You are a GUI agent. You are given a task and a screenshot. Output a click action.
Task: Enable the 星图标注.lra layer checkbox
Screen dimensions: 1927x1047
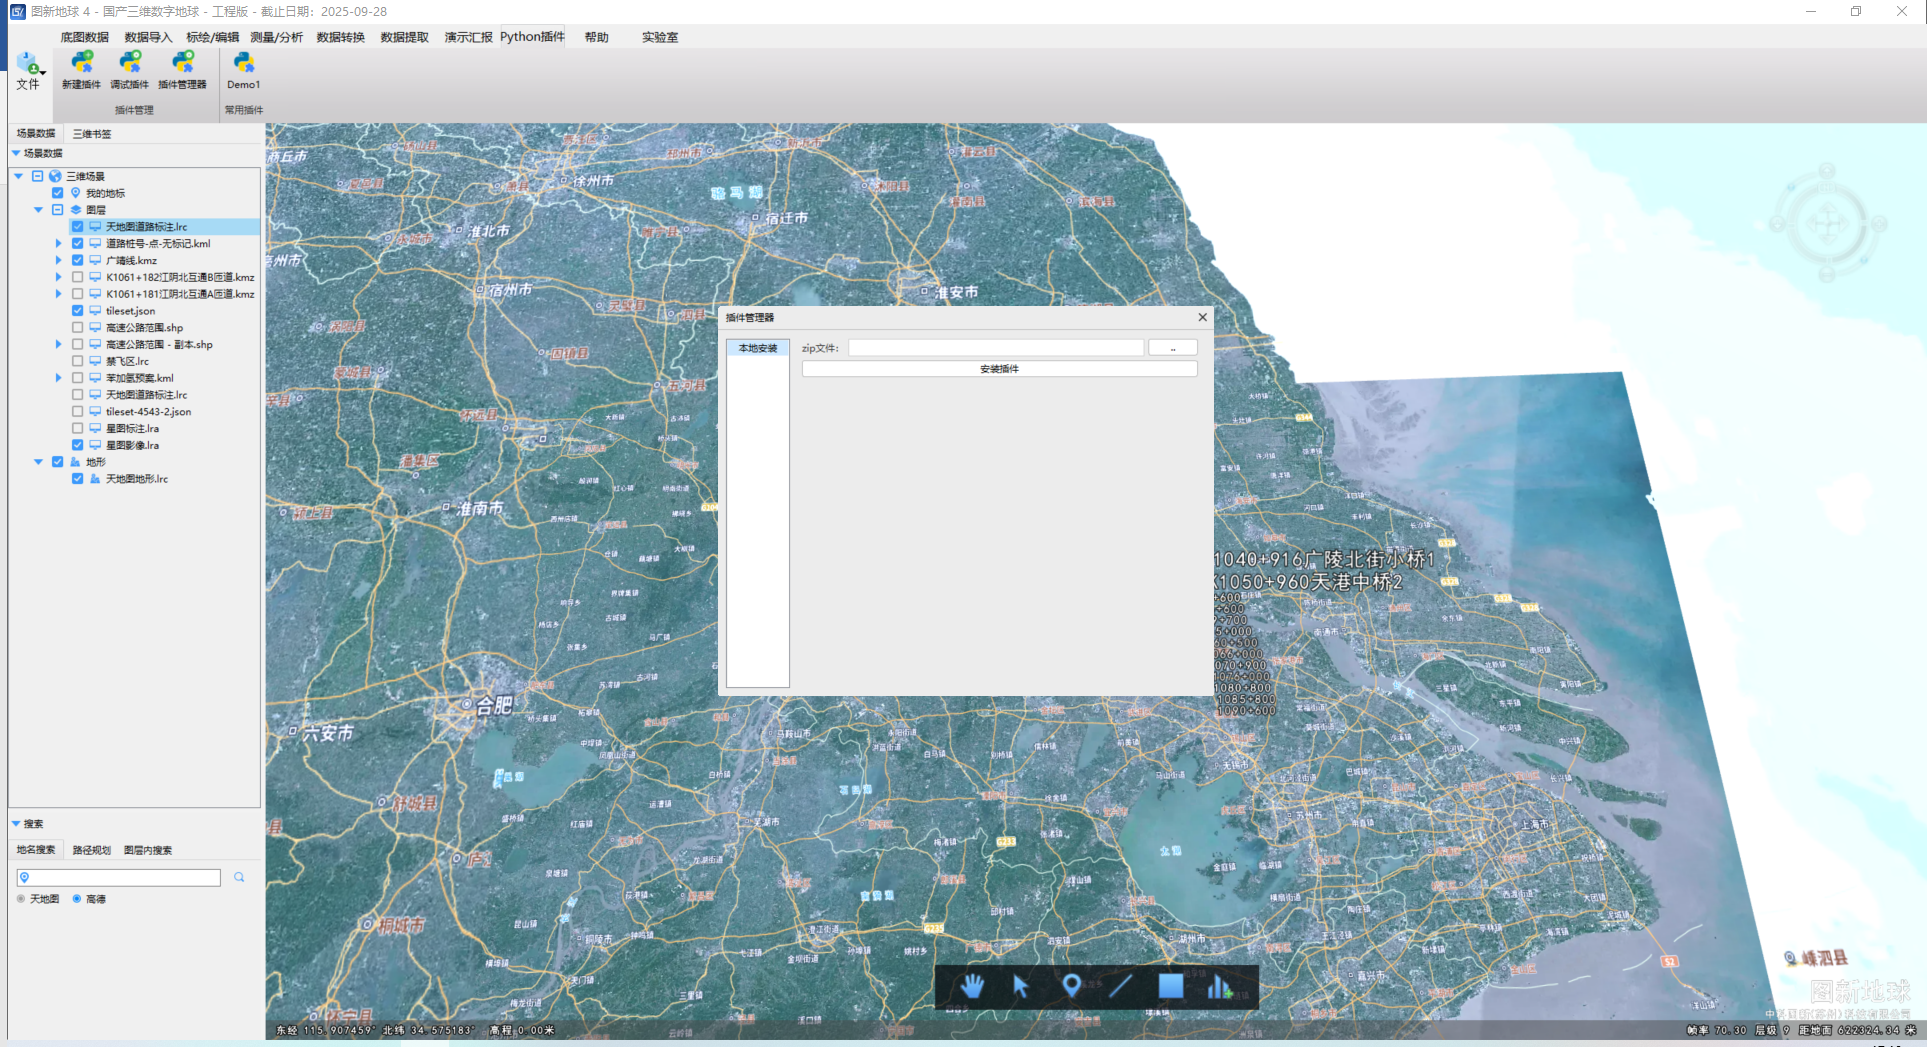(77, 428)
